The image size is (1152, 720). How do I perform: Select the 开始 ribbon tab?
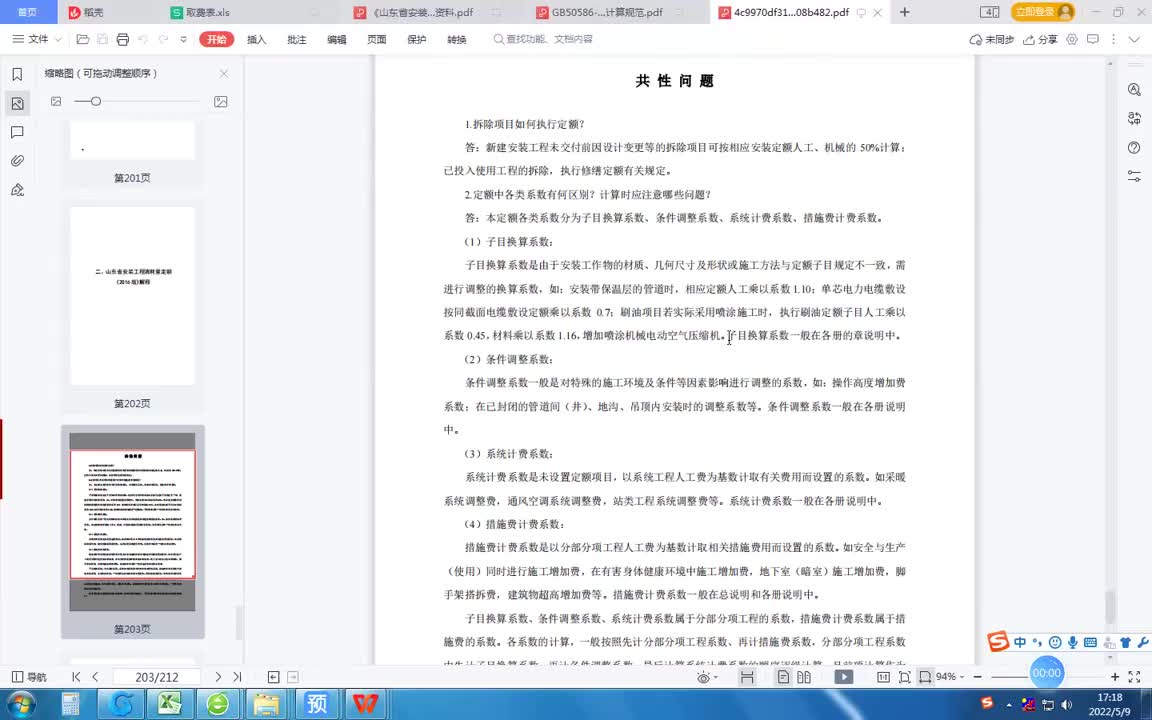click(x=217, y=39)
